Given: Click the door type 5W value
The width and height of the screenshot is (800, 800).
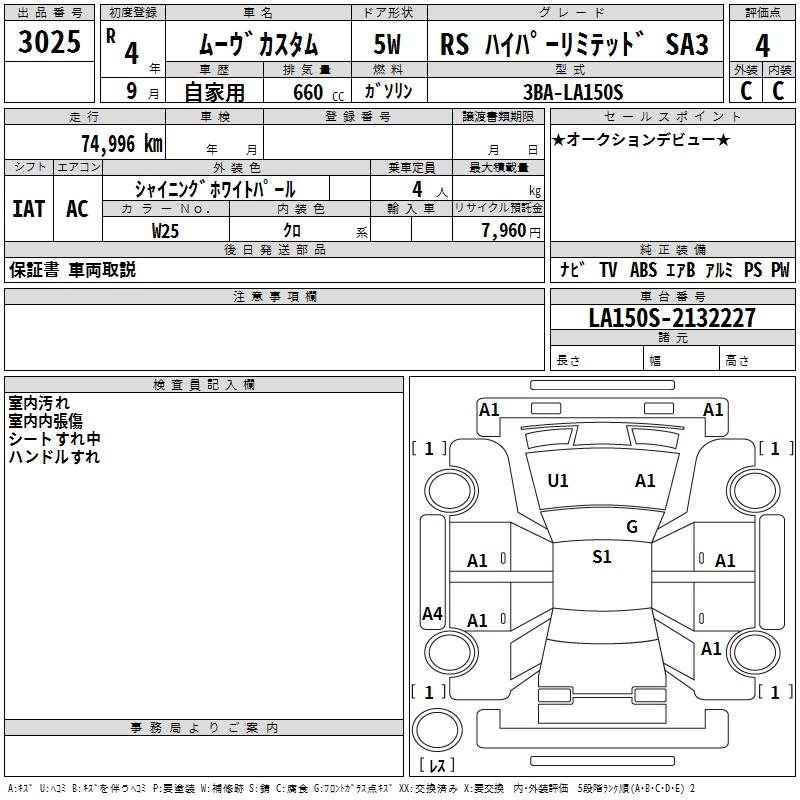Looking at the screenshot, I should pos(388,44).
